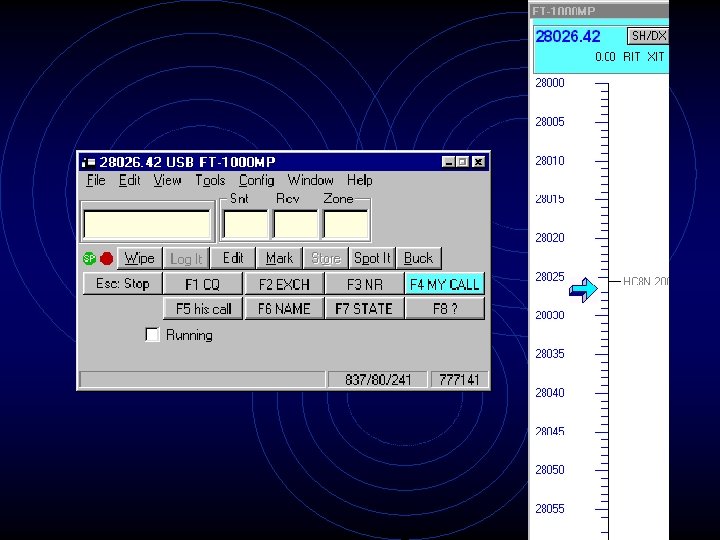Click the Spot It button
This screenshot has width=720, height=540.
[x=372, y=258]
